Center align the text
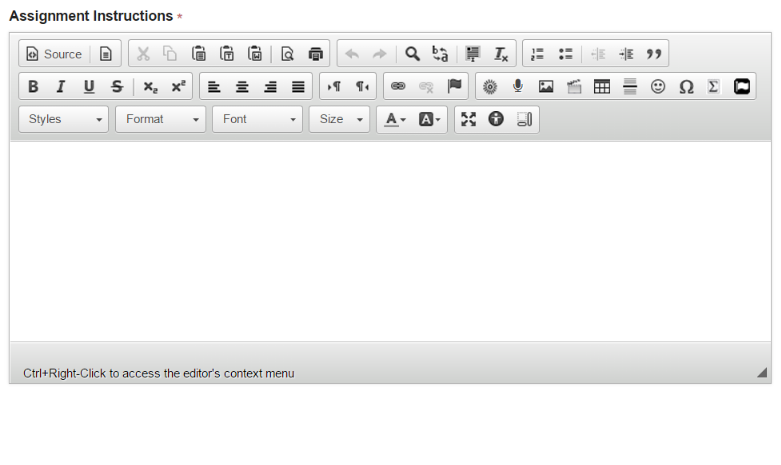Screen dimensions: 781x465 point(242,87)
